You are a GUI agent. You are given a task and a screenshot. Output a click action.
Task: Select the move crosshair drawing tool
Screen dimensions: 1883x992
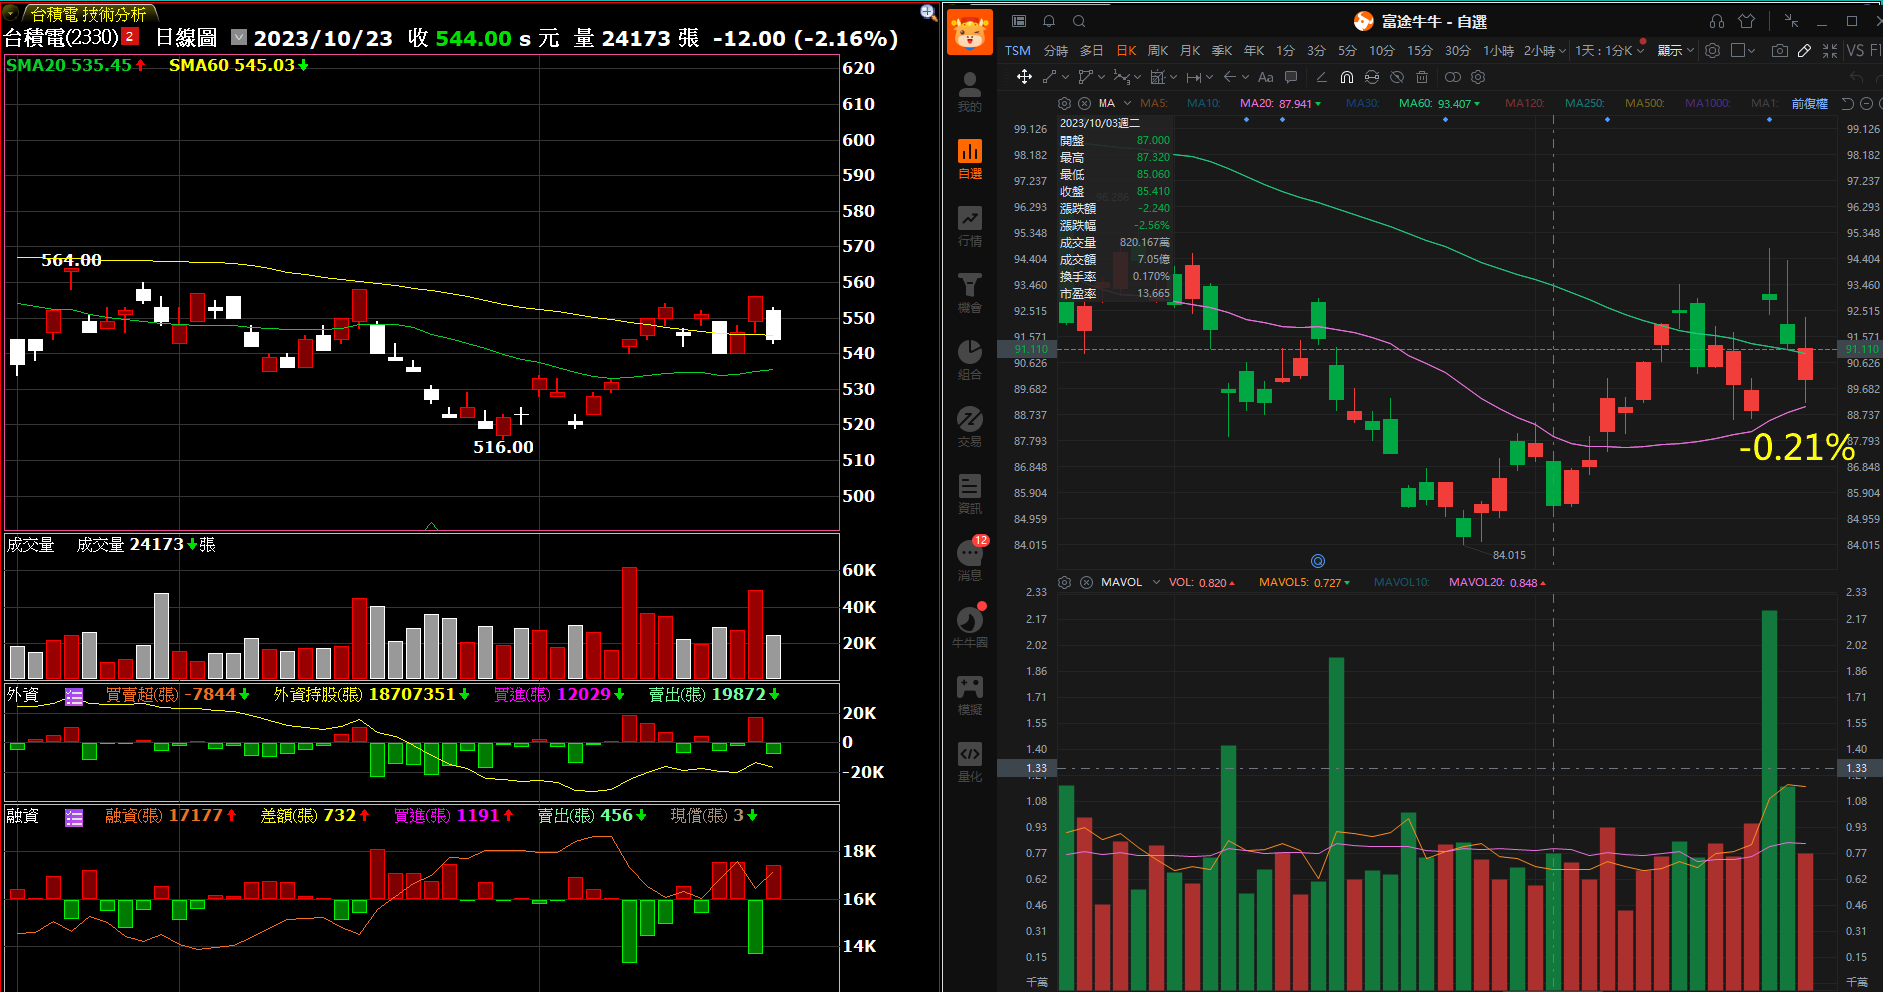point(1024,77)
